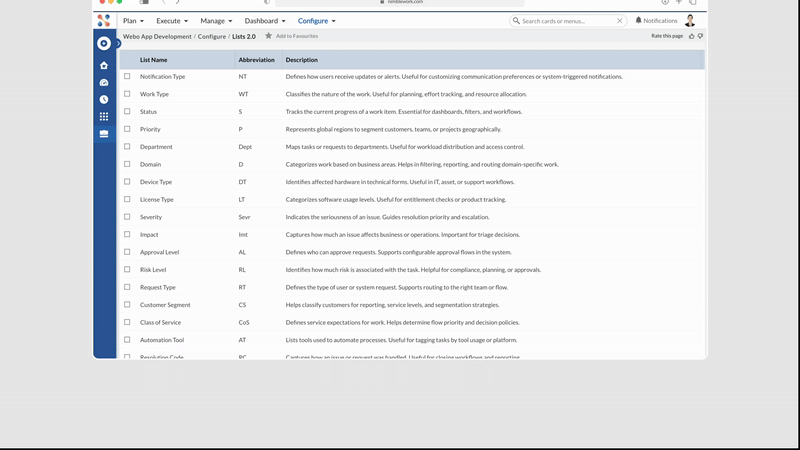Click the CoS abbreviation cell
The height and width of the screenshot is (450, 800).
244,322
